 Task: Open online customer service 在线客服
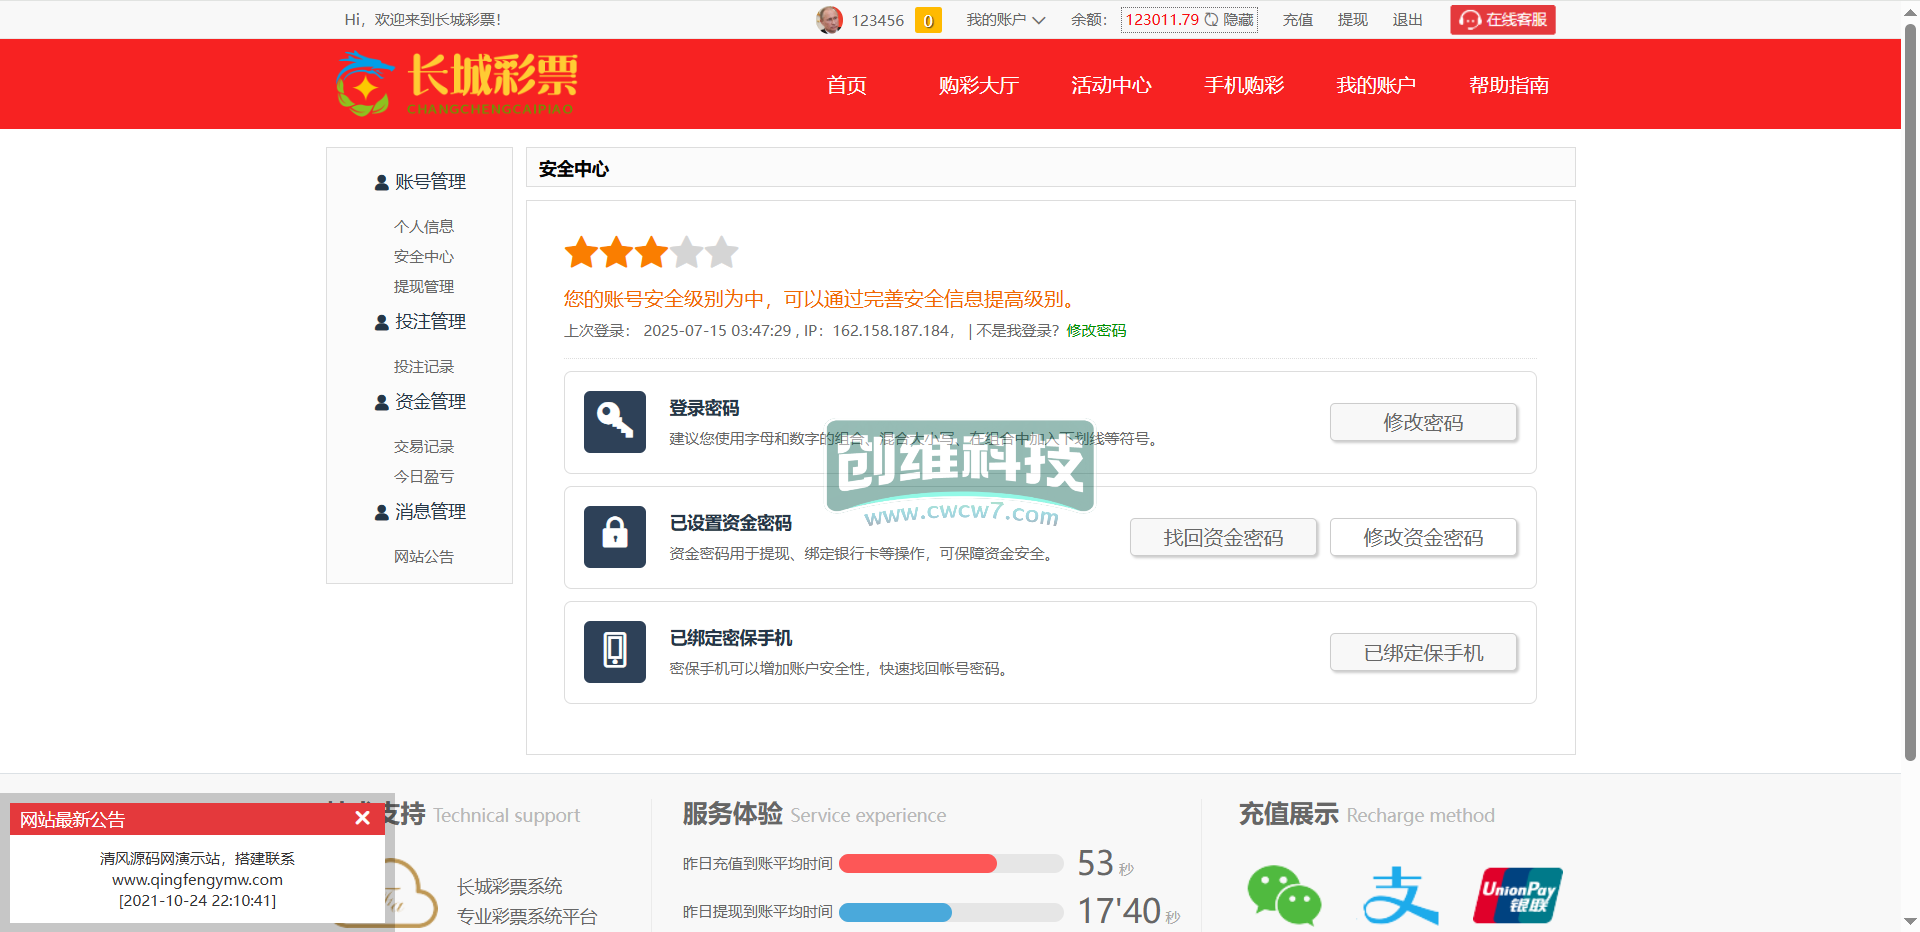(1503, 20)
